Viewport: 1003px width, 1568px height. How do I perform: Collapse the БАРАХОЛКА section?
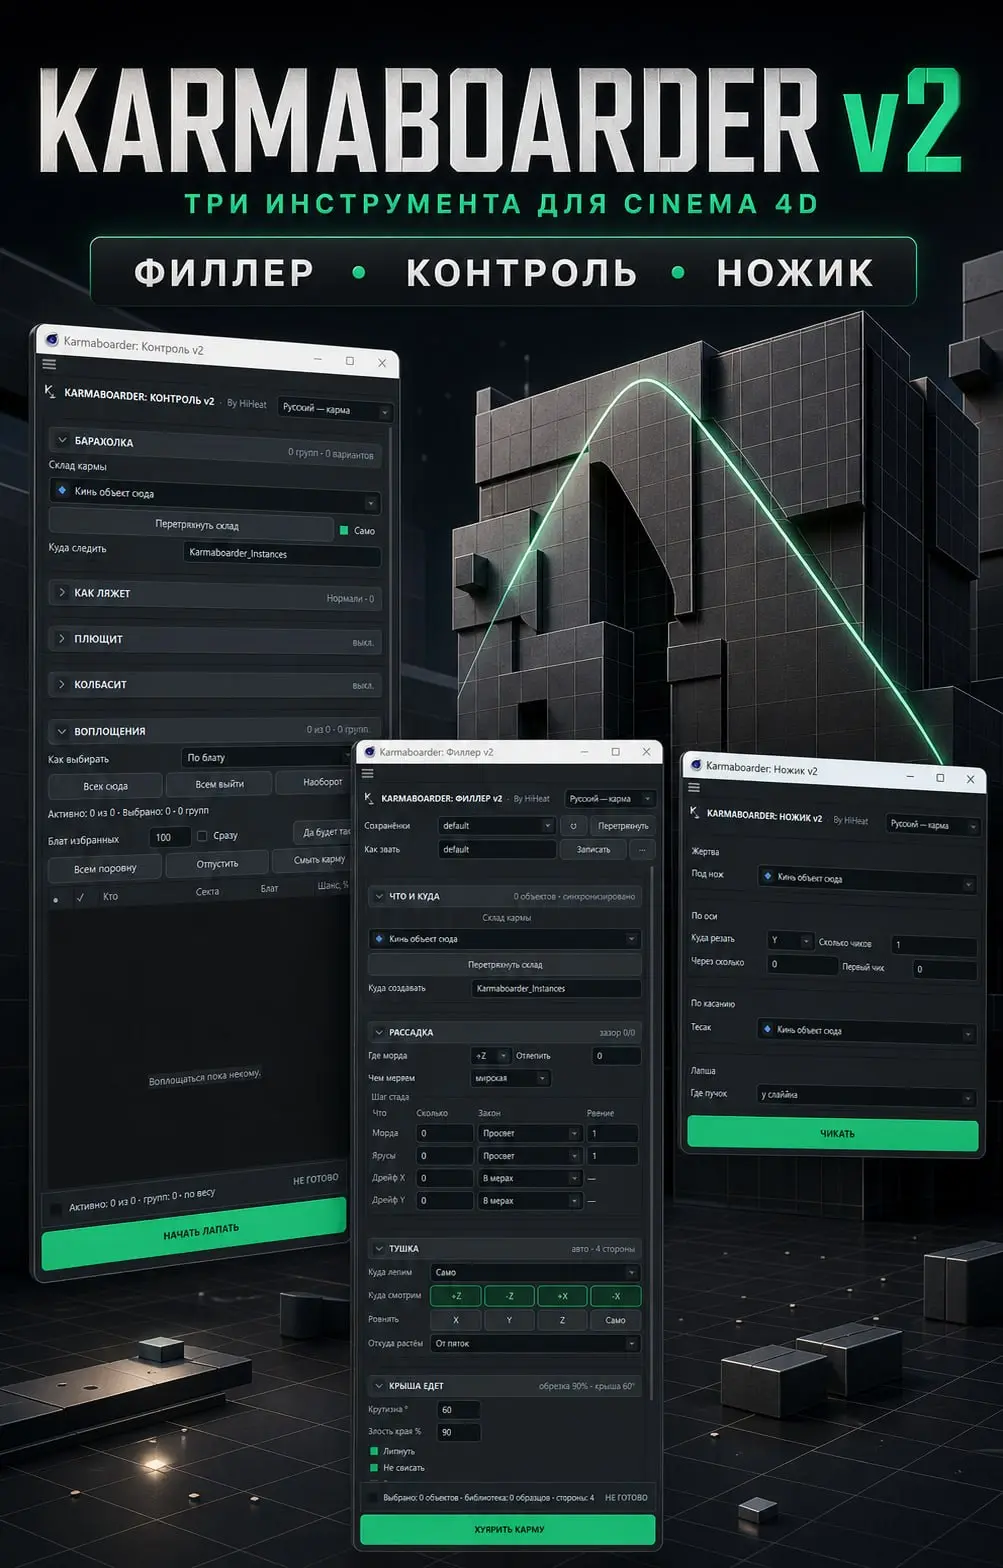pos(62,440)
